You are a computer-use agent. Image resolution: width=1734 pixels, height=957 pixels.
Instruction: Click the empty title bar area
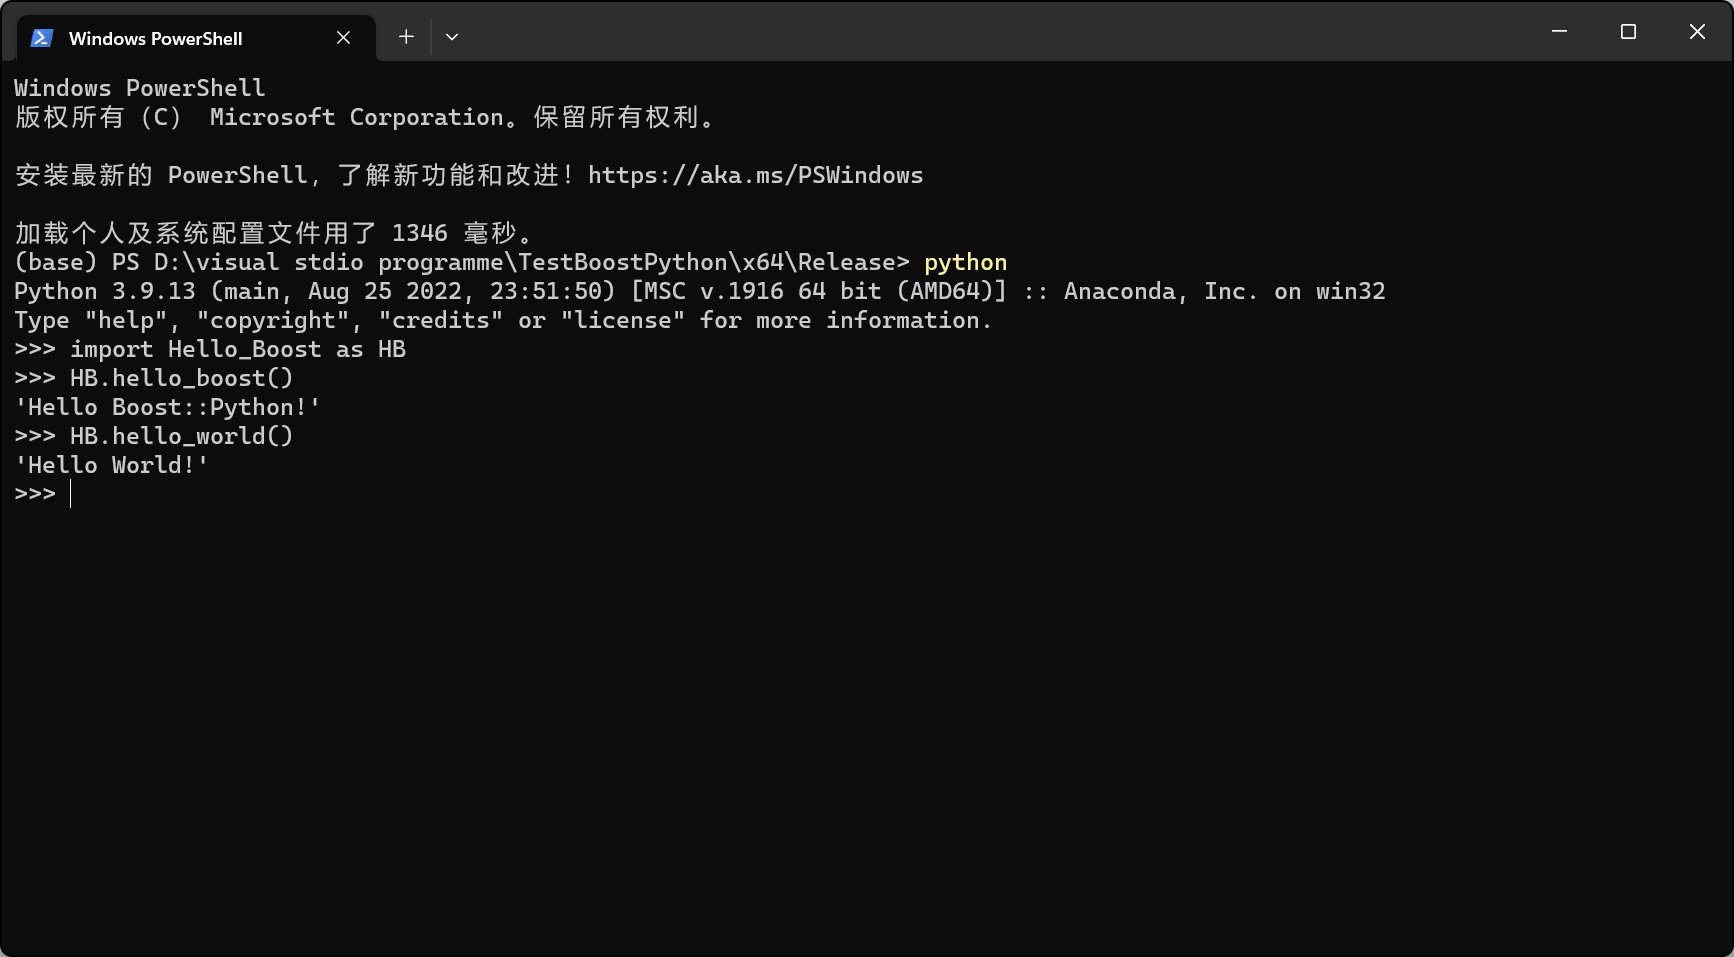coord(1000,32)
